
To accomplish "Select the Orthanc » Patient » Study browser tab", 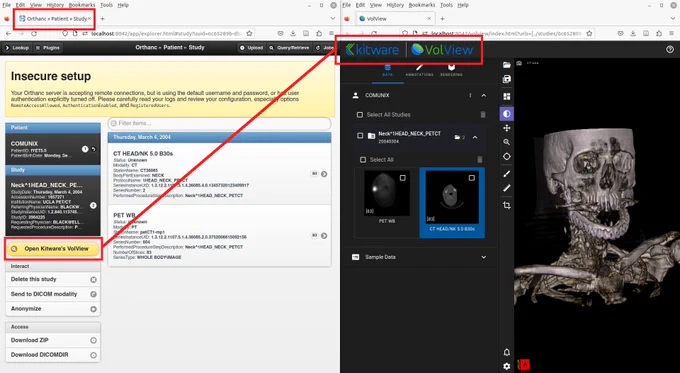I will click(x=54, y=19).
